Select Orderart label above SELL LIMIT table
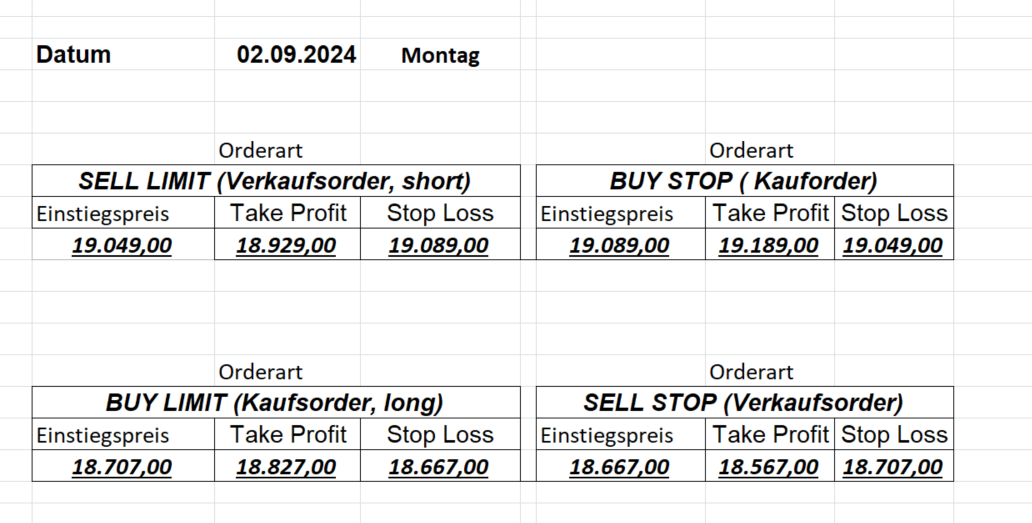This screenshot has height=523, width=1032. (260, 151)
